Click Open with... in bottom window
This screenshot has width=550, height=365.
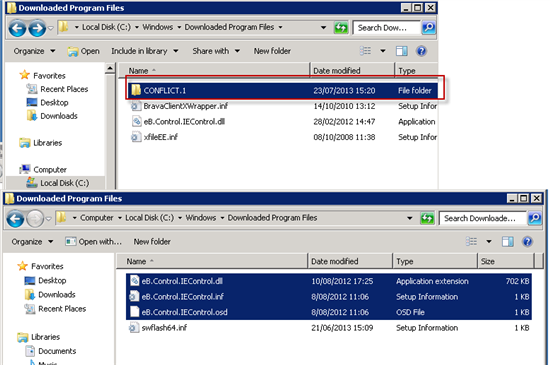point(94,242)
